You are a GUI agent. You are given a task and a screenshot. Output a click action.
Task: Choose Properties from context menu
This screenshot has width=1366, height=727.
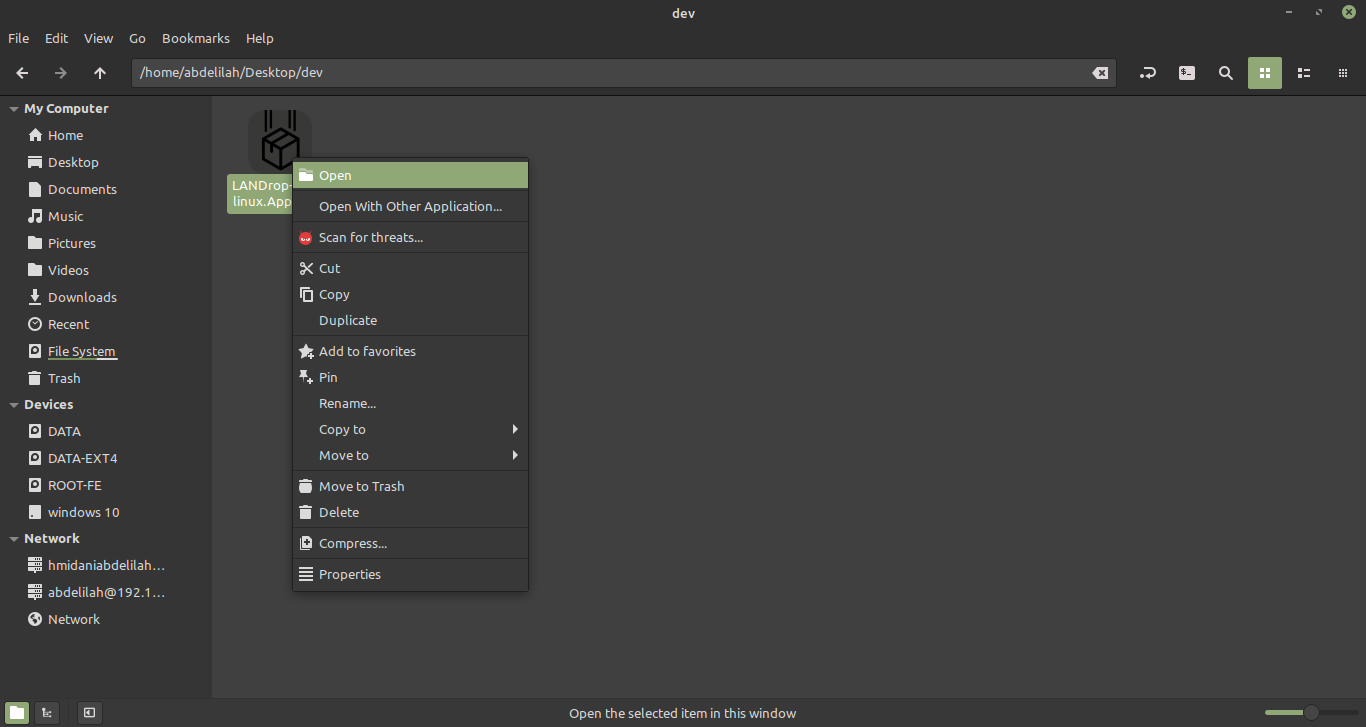pyautogui.click(x=350, y=574)
